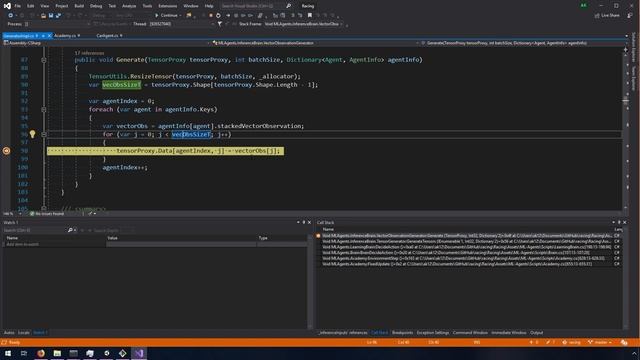Click the 17 references CodeLens link
640x360 pixels.
click(89, 53)
